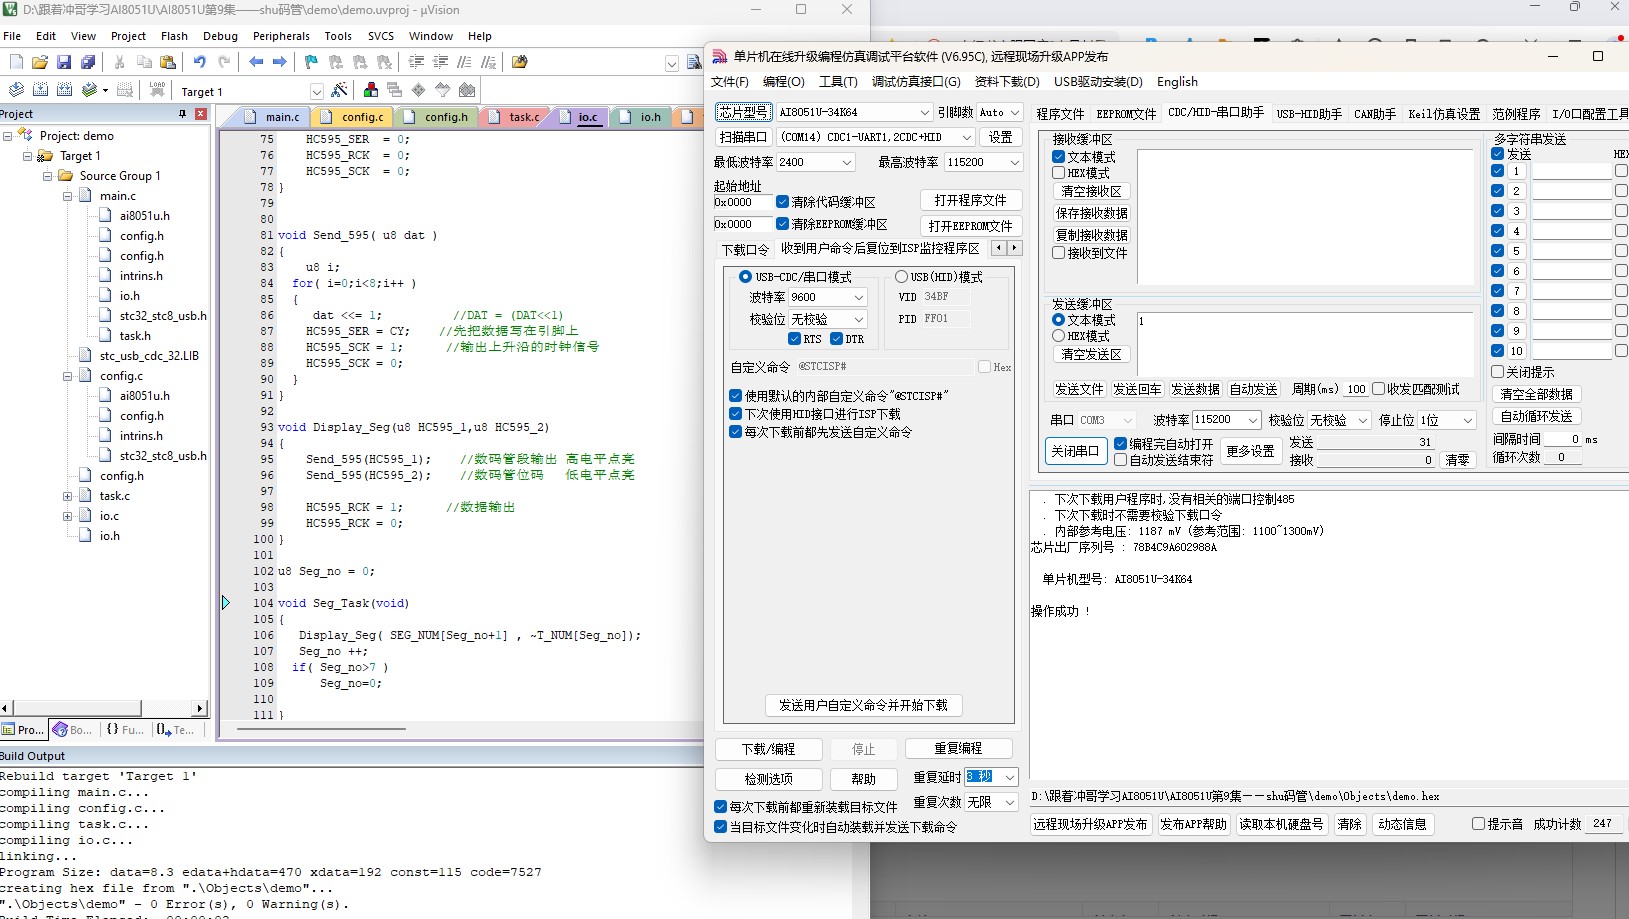The width and height of the screenshot is (1629, 919).
Task: Click the 打开程序文件 button
Action: tap(970, 200)
